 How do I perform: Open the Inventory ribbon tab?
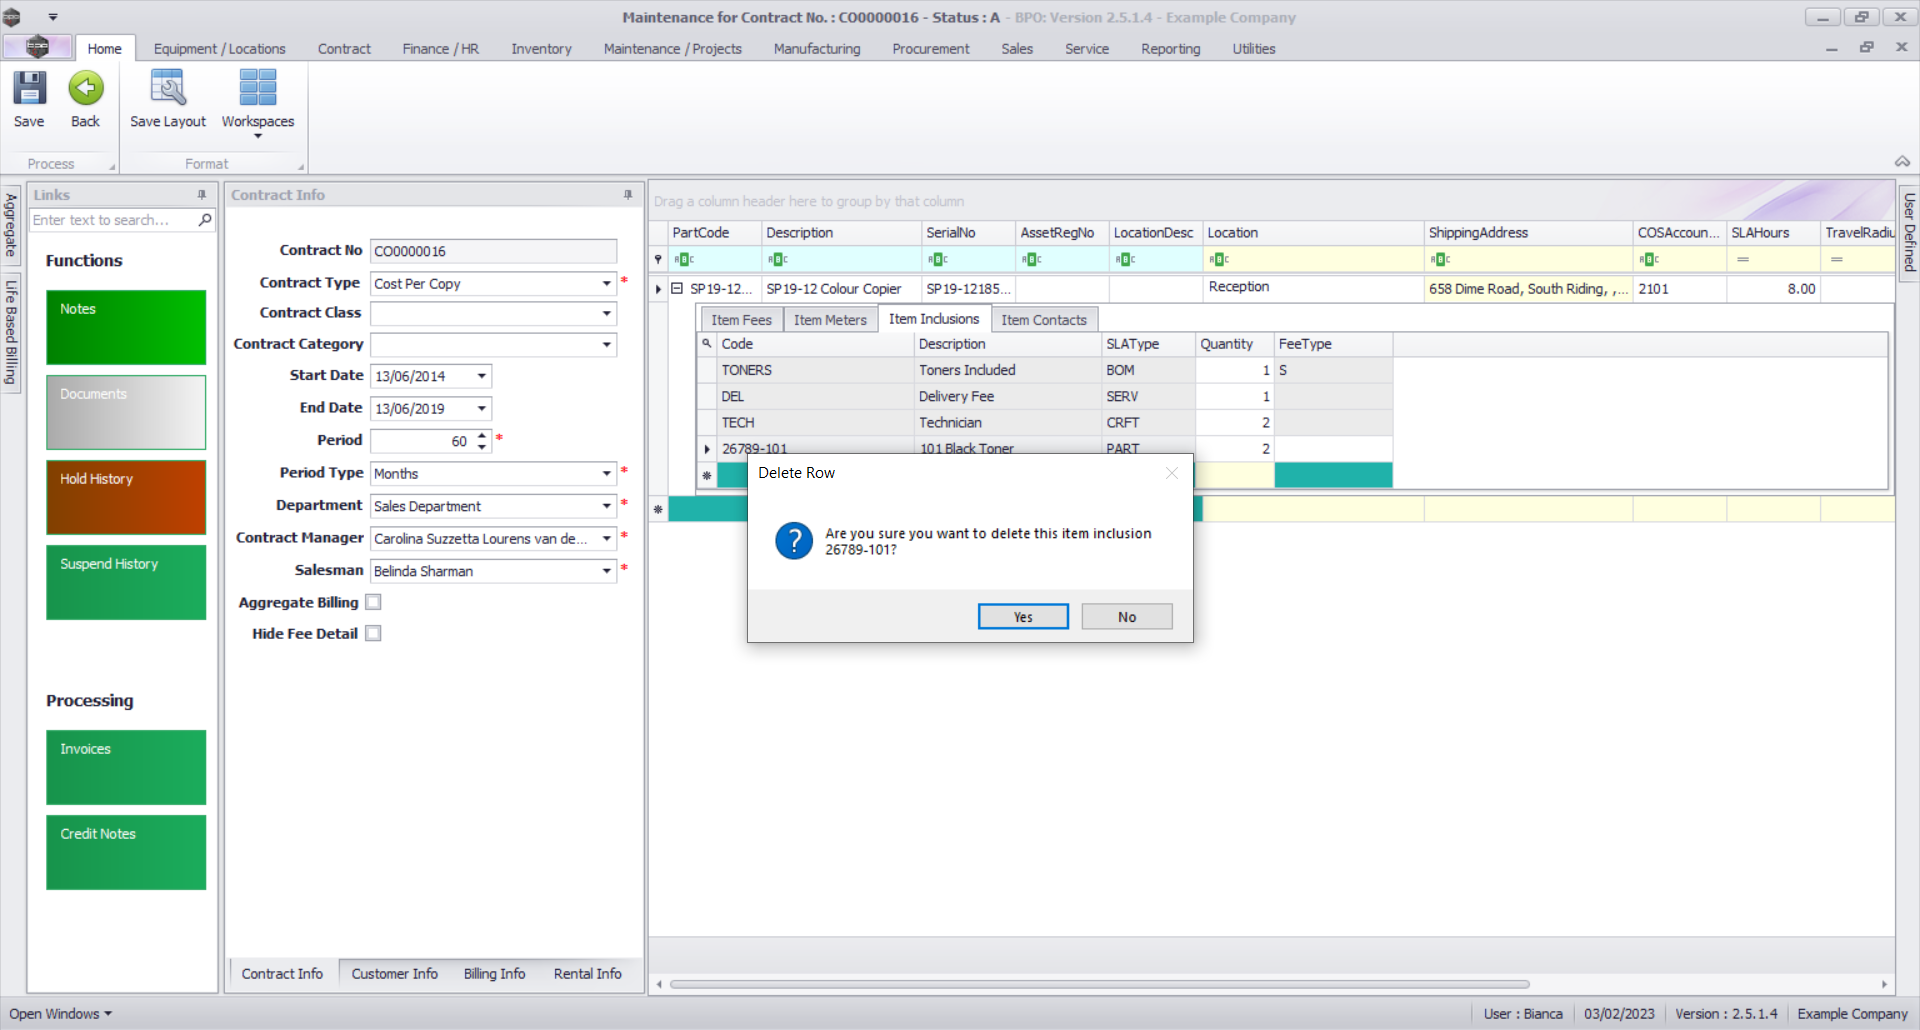coord(541,49)
